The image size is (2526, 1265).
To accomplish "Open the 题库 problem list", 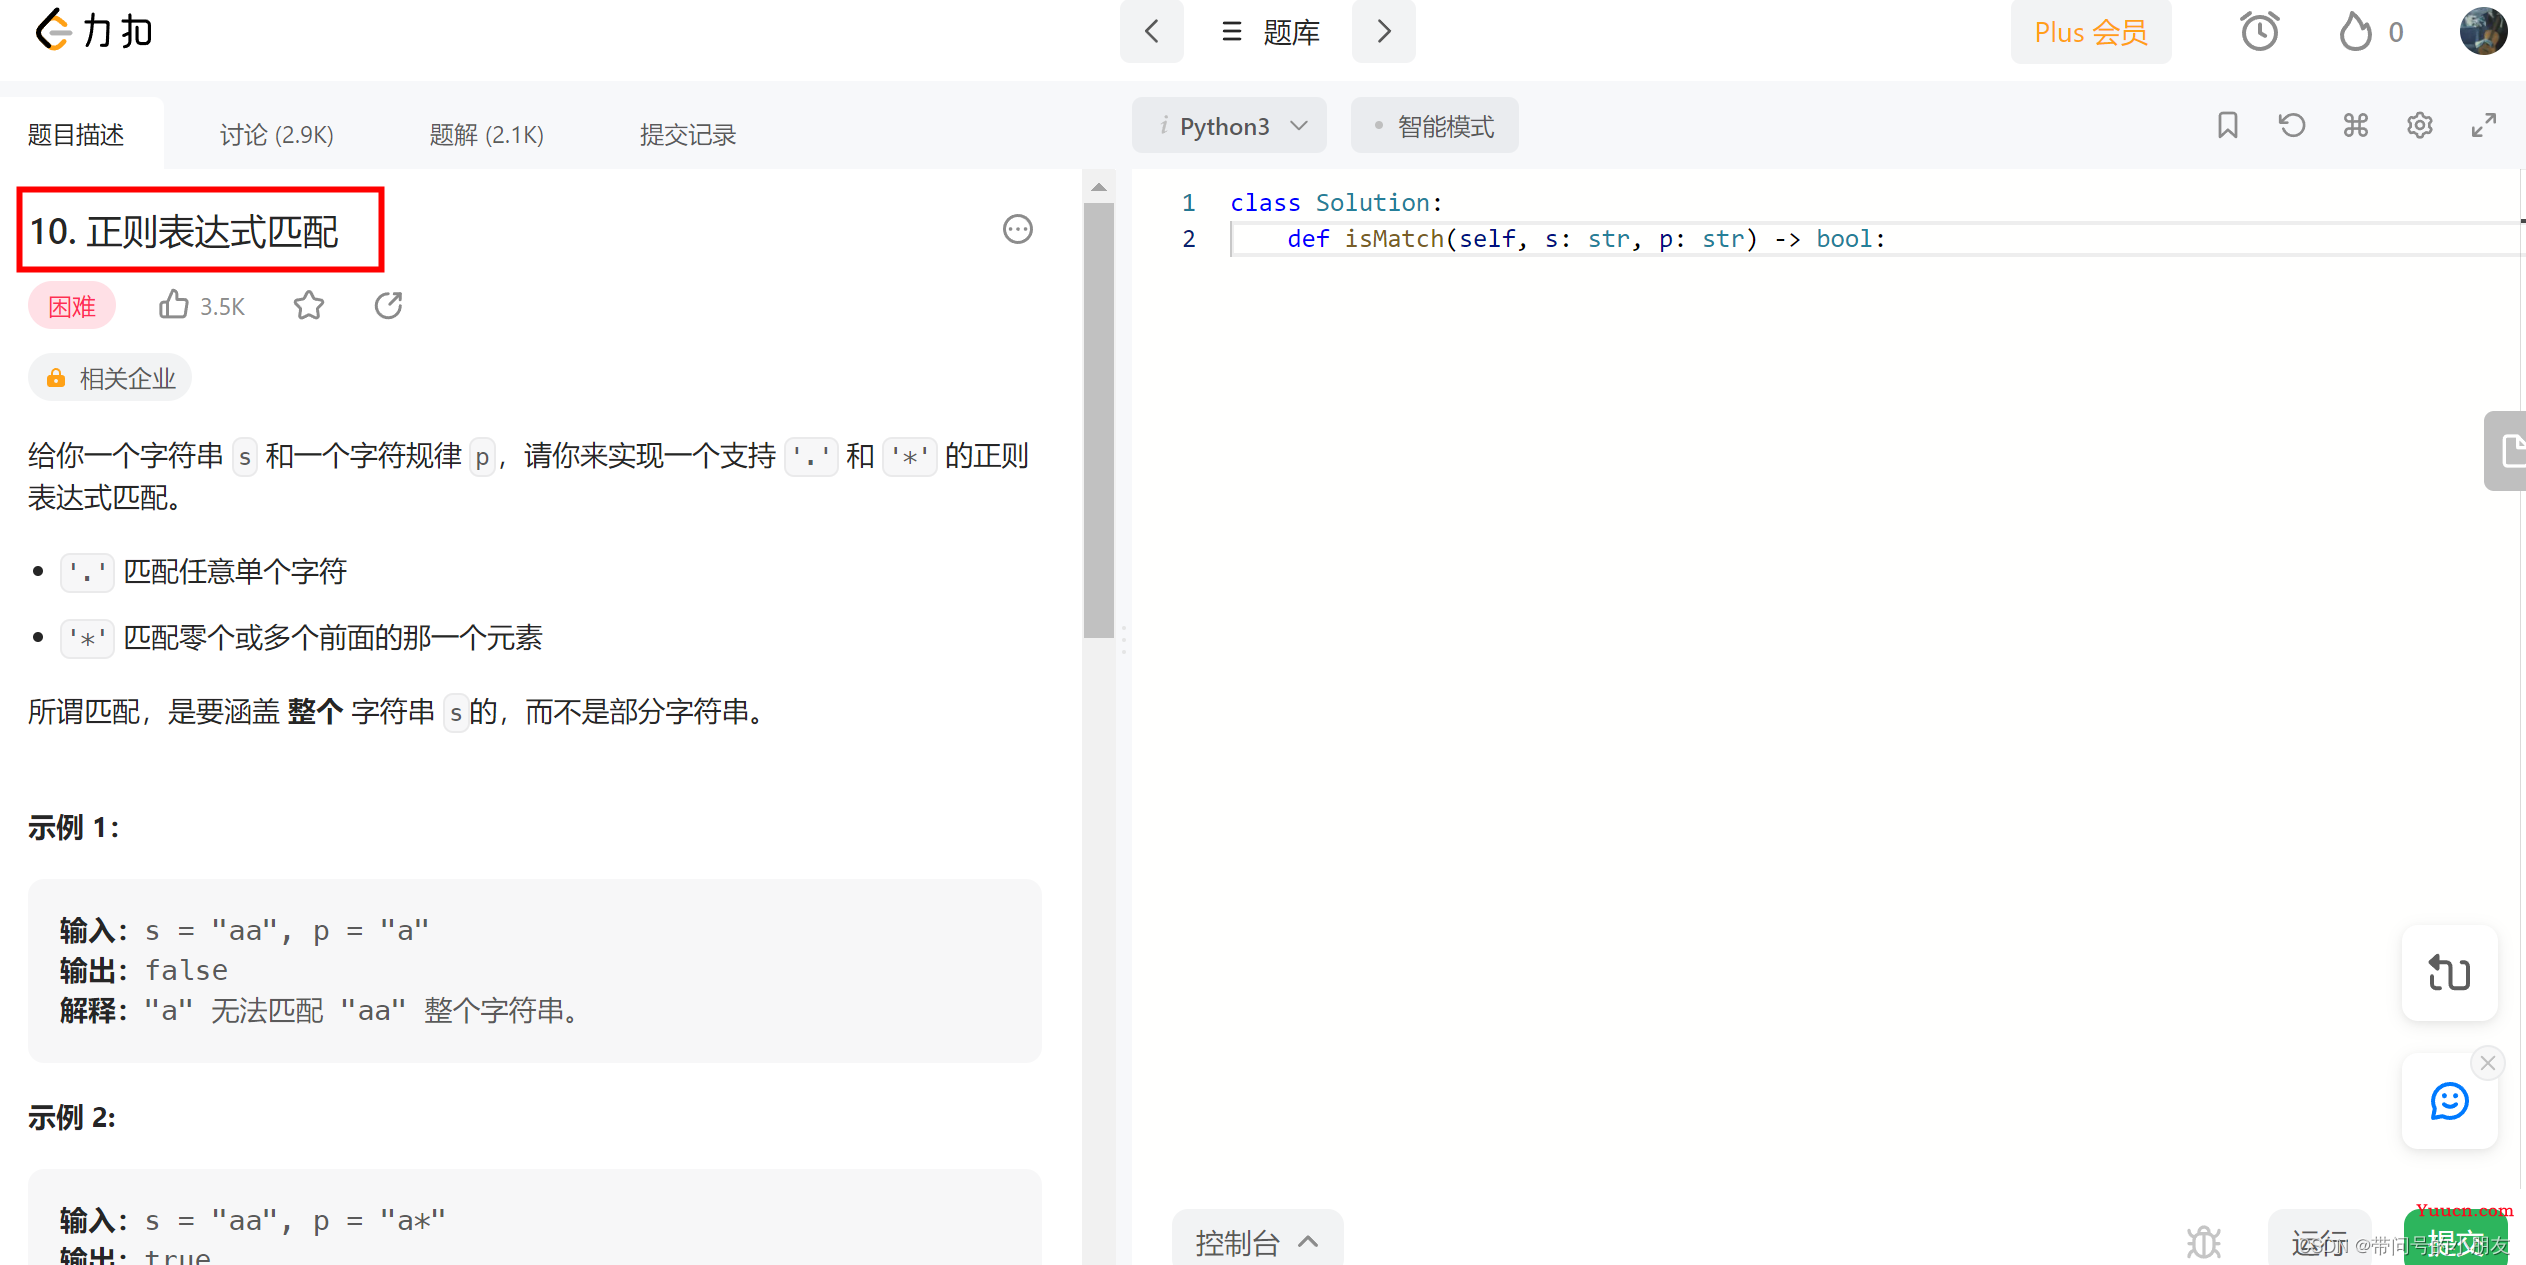I will tap(1270, 32).
